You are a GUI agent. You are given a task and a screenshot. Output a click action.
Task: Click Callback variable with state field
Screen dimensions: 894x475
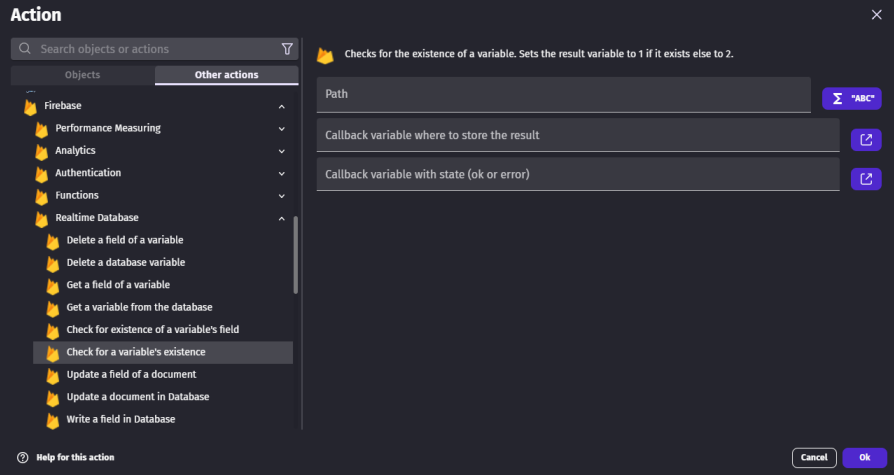pyautogui.click(x=578, y=174)
